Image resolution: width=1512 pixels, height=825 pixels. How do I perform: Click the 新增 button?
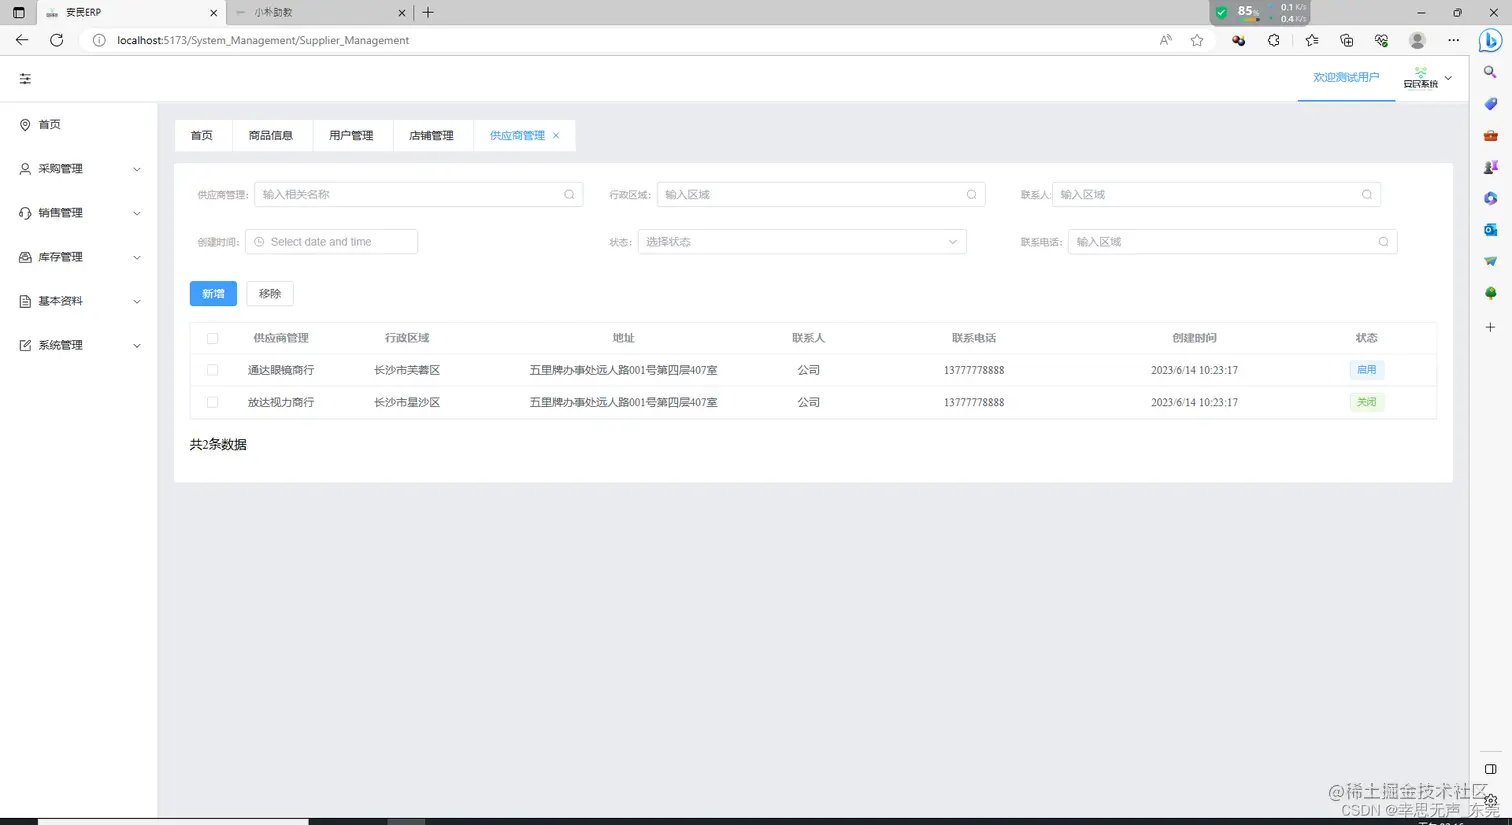click(213, 294)
